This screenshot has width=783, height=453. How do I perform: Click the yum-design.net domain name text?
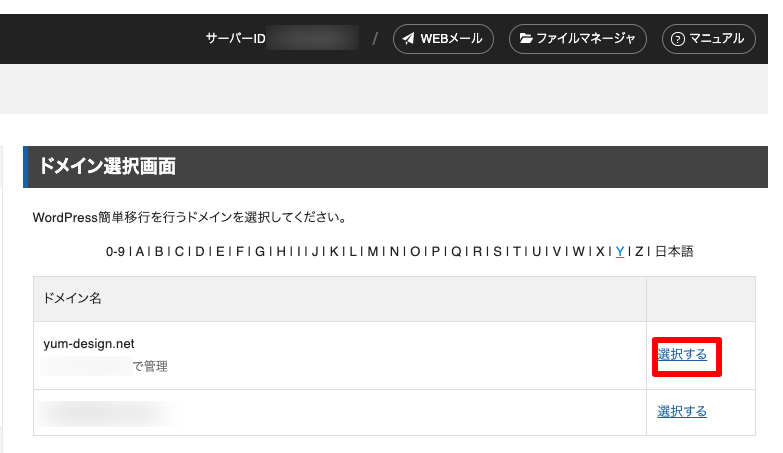click(89, 344)
